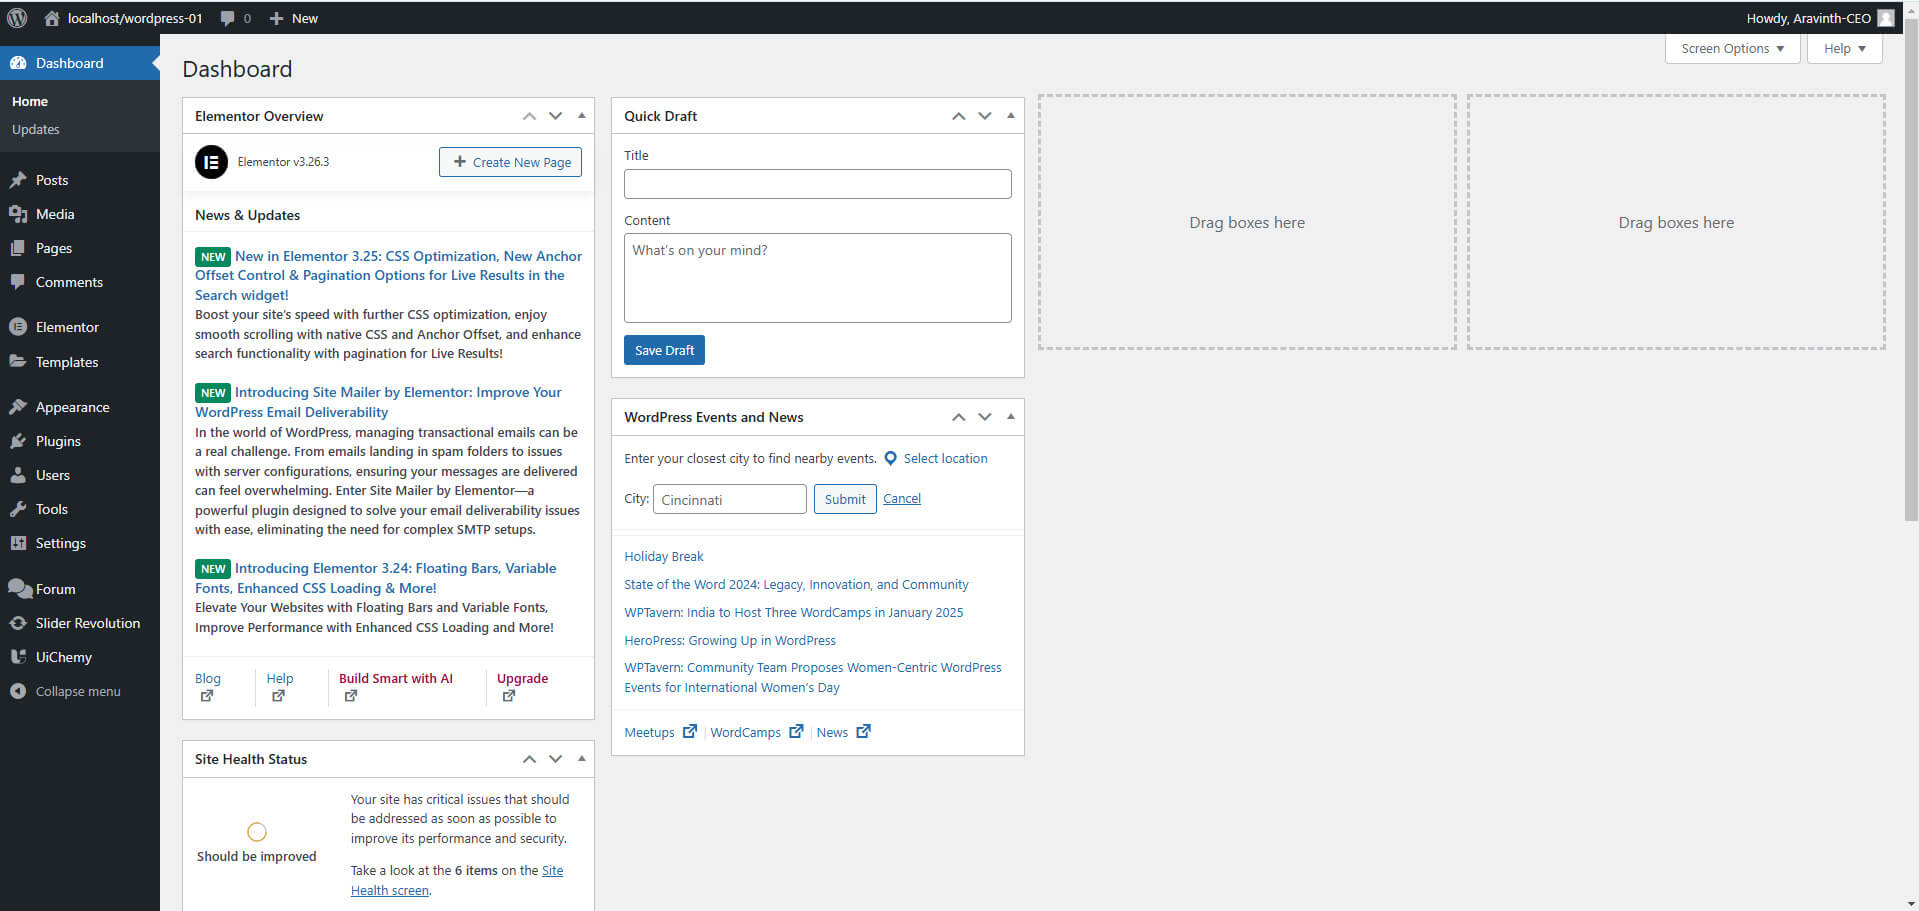This screenshot has height=911, width=1919.
Task: Go to Updates submenu item
Action: (36, 130)
